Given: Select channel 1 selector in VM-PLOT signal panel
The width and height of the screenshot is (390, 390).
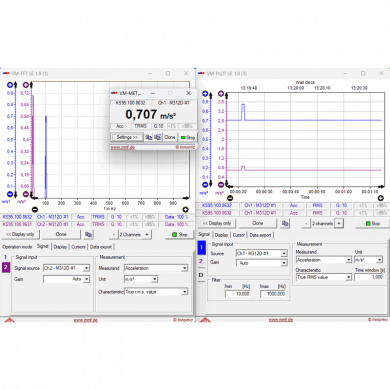Looking at the screenshot, I should tap(202, 248).
